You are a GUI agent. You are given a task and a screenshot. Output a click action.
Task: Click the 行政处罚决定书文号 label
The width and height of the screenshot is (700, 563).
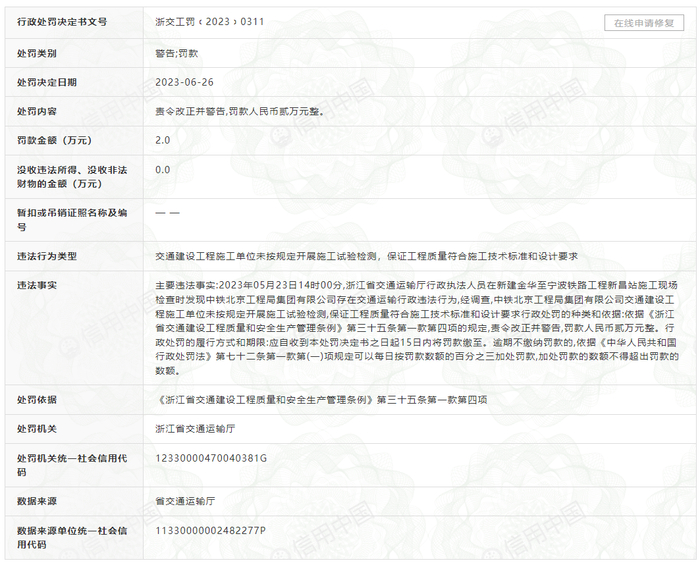pos(62,22)
